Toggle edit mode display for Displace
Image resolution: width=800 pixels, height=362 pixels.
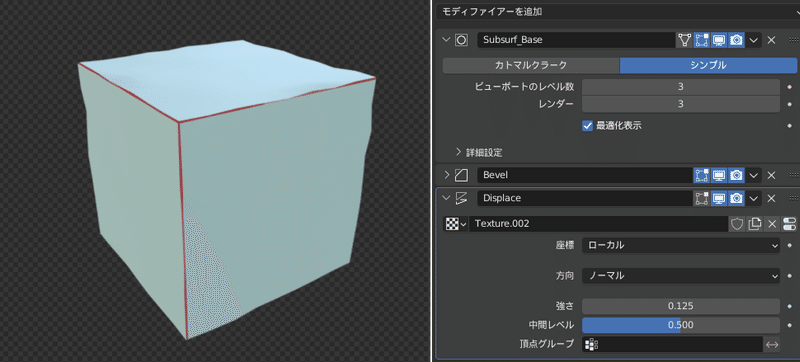pyautogui.click(x=702, y=198)
